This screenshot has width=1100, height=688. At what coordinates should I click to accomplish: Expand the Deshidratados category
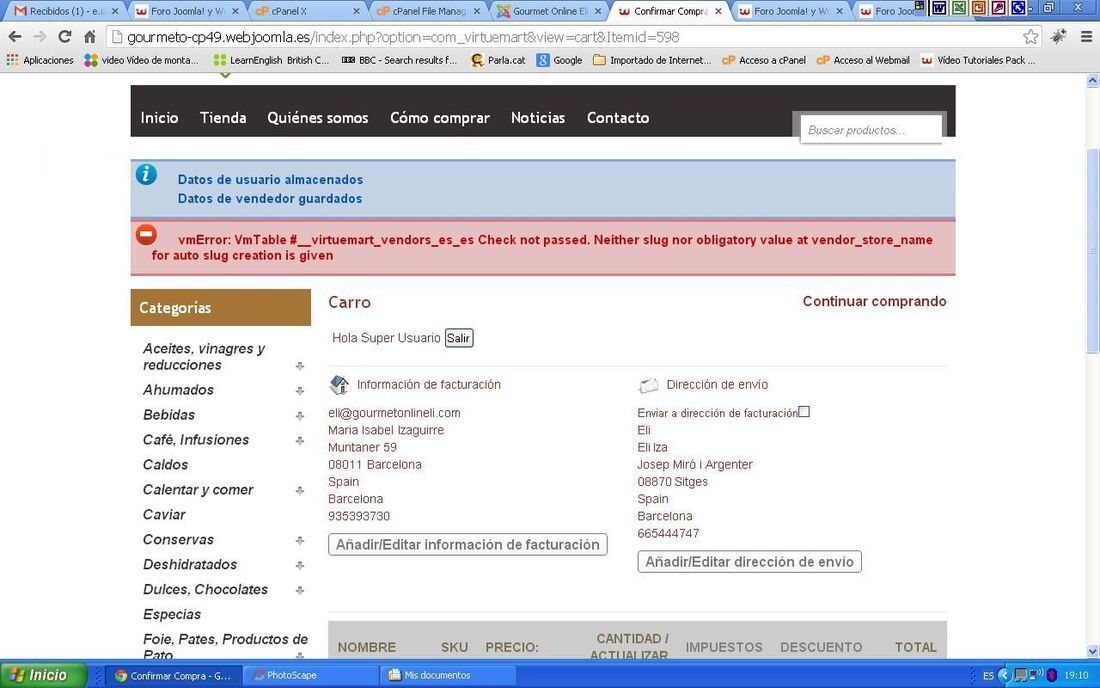click(x=300, y=565)
